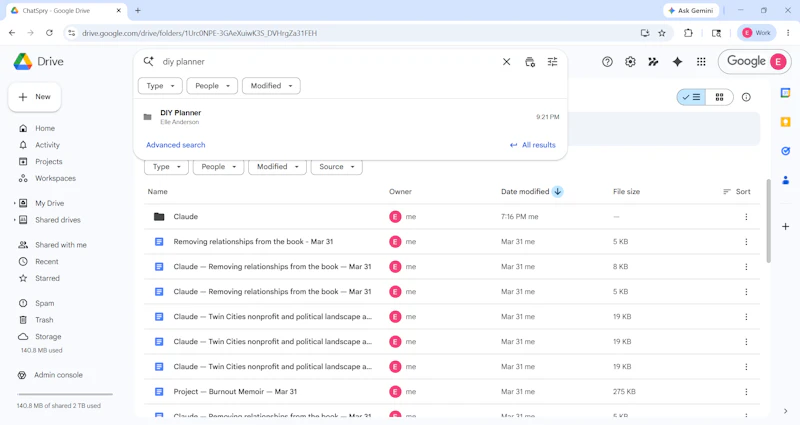Show folder details info icon
The image size is (800, 425).
[x=746, y=97]
